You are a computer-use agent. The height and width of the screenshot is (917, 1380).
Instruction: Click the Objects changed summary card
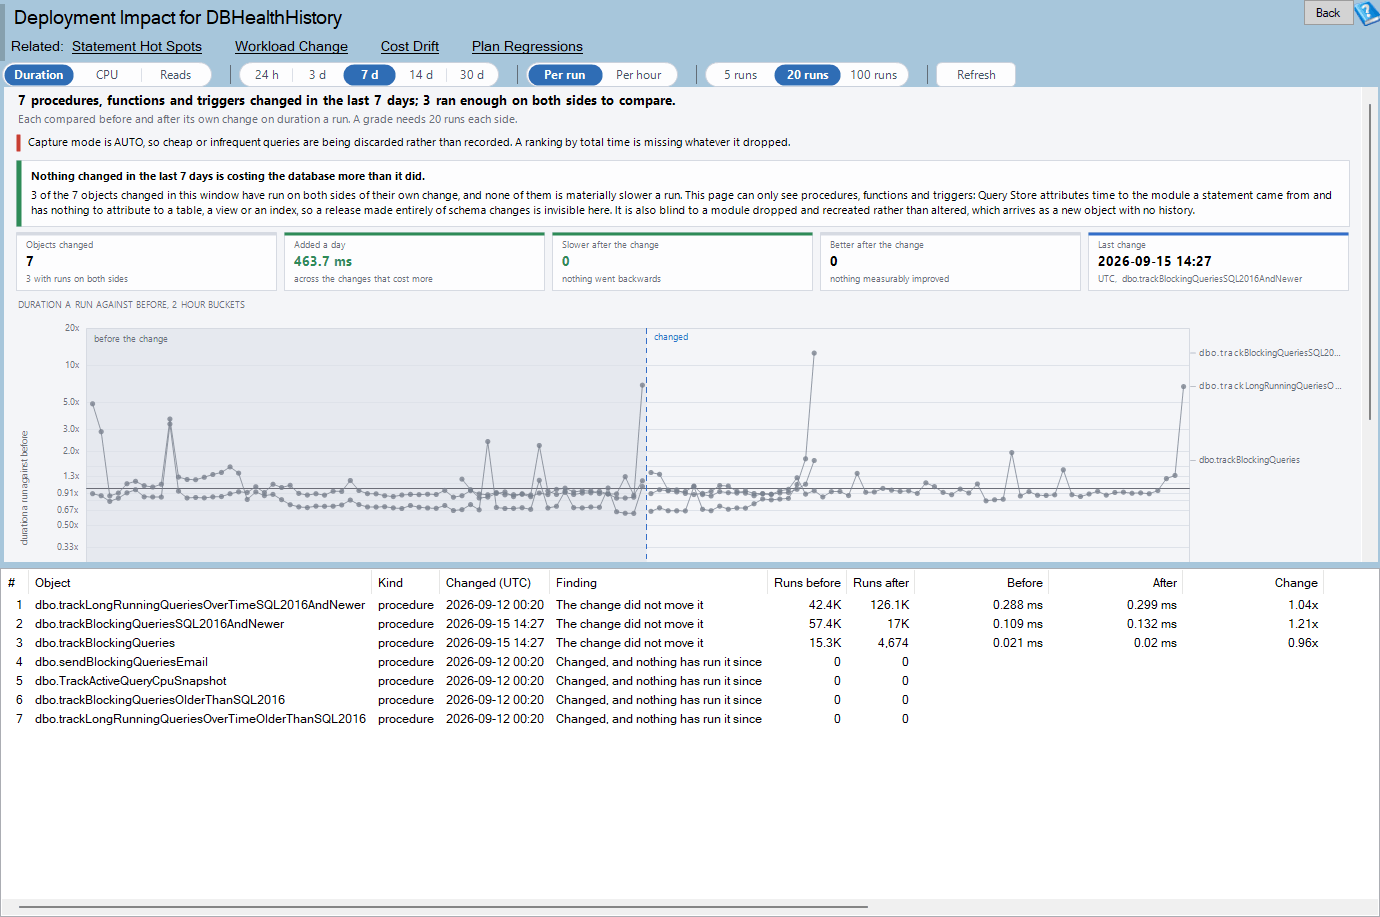pyautogui.click(x=147, y=262)
